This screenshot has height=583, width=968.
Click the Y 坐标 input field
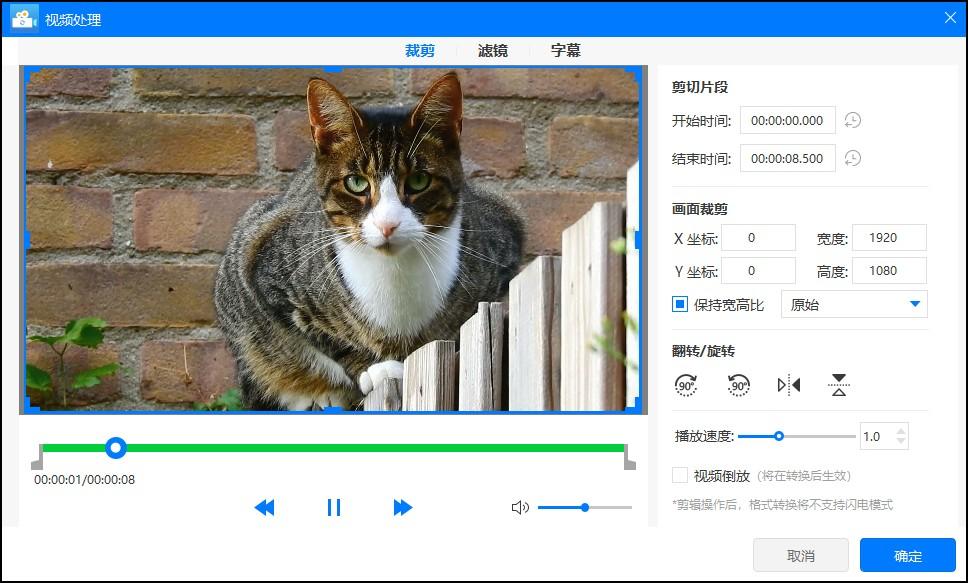(x=759, y=271)
